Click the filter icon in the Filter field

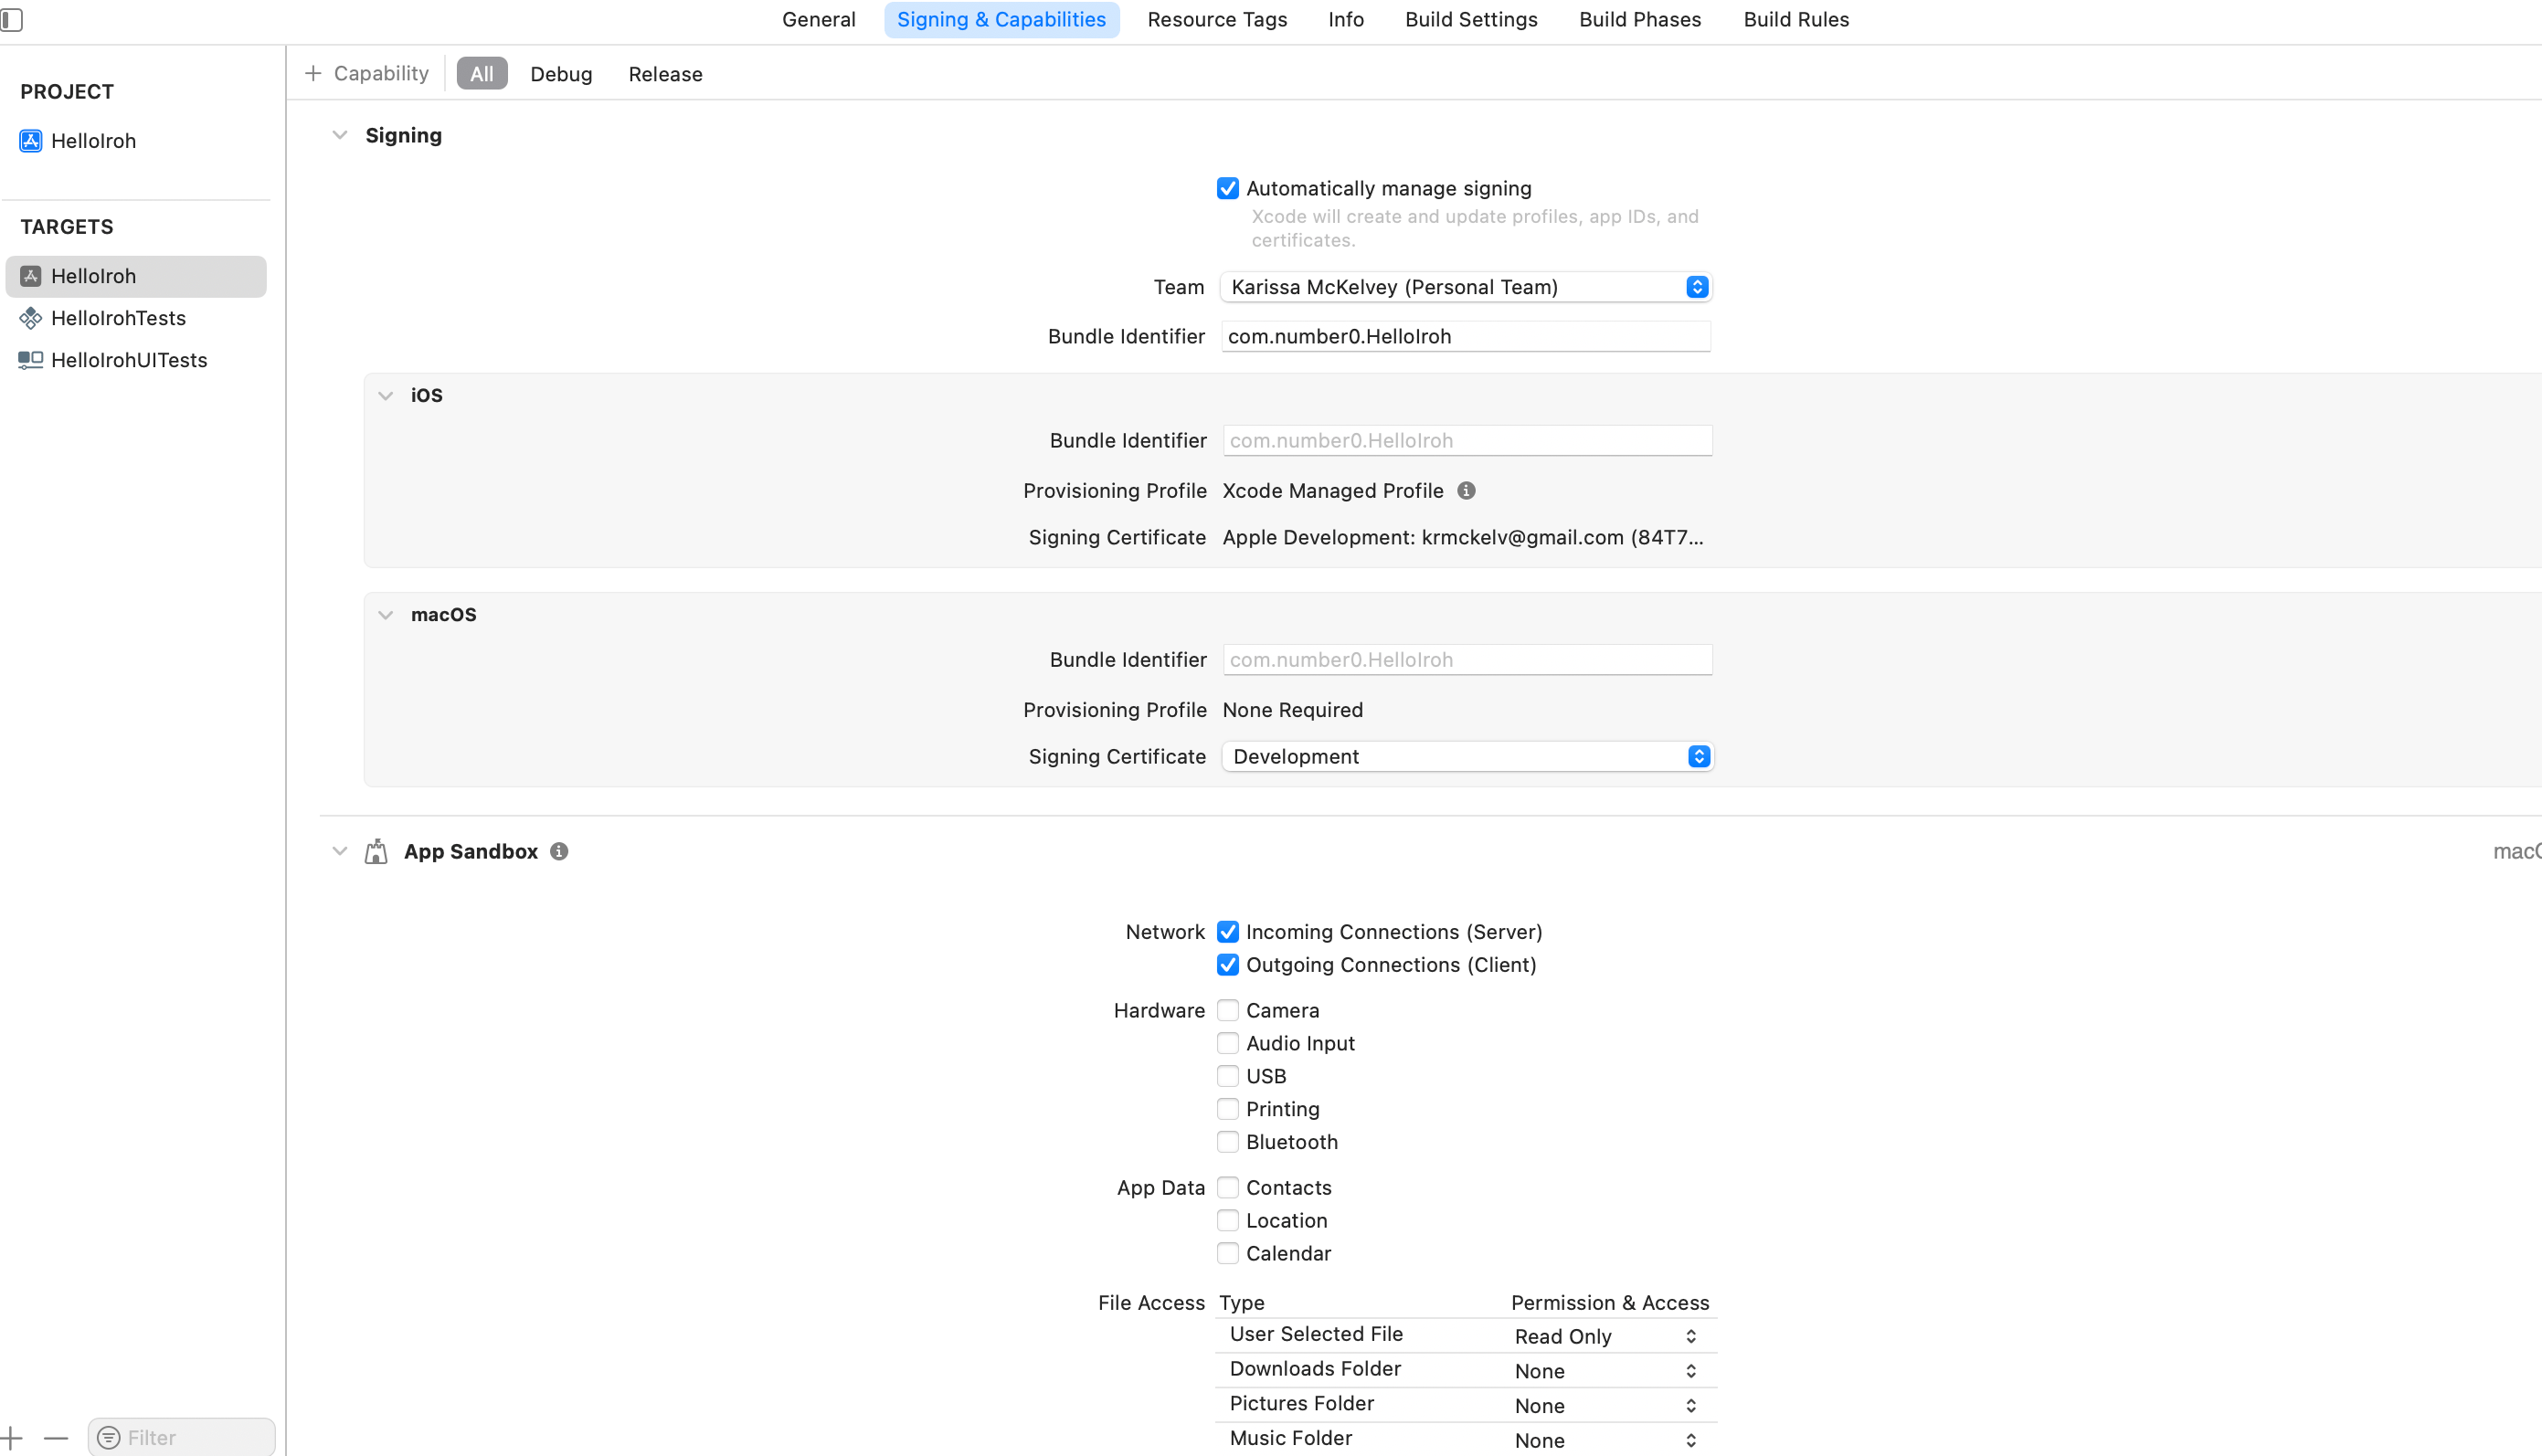(109, 1438)
